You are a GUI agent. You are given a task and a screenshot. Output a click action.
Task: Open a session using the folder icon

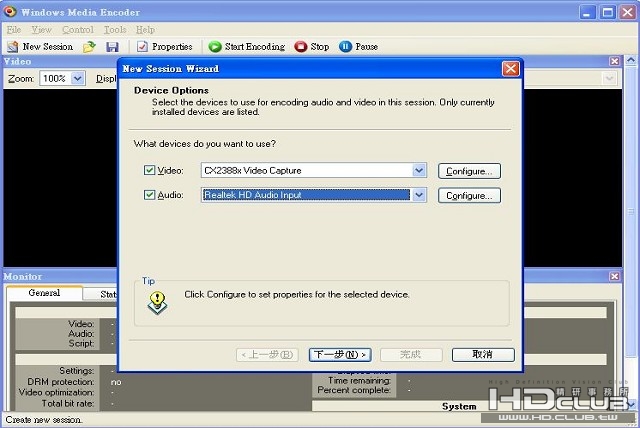89,47
